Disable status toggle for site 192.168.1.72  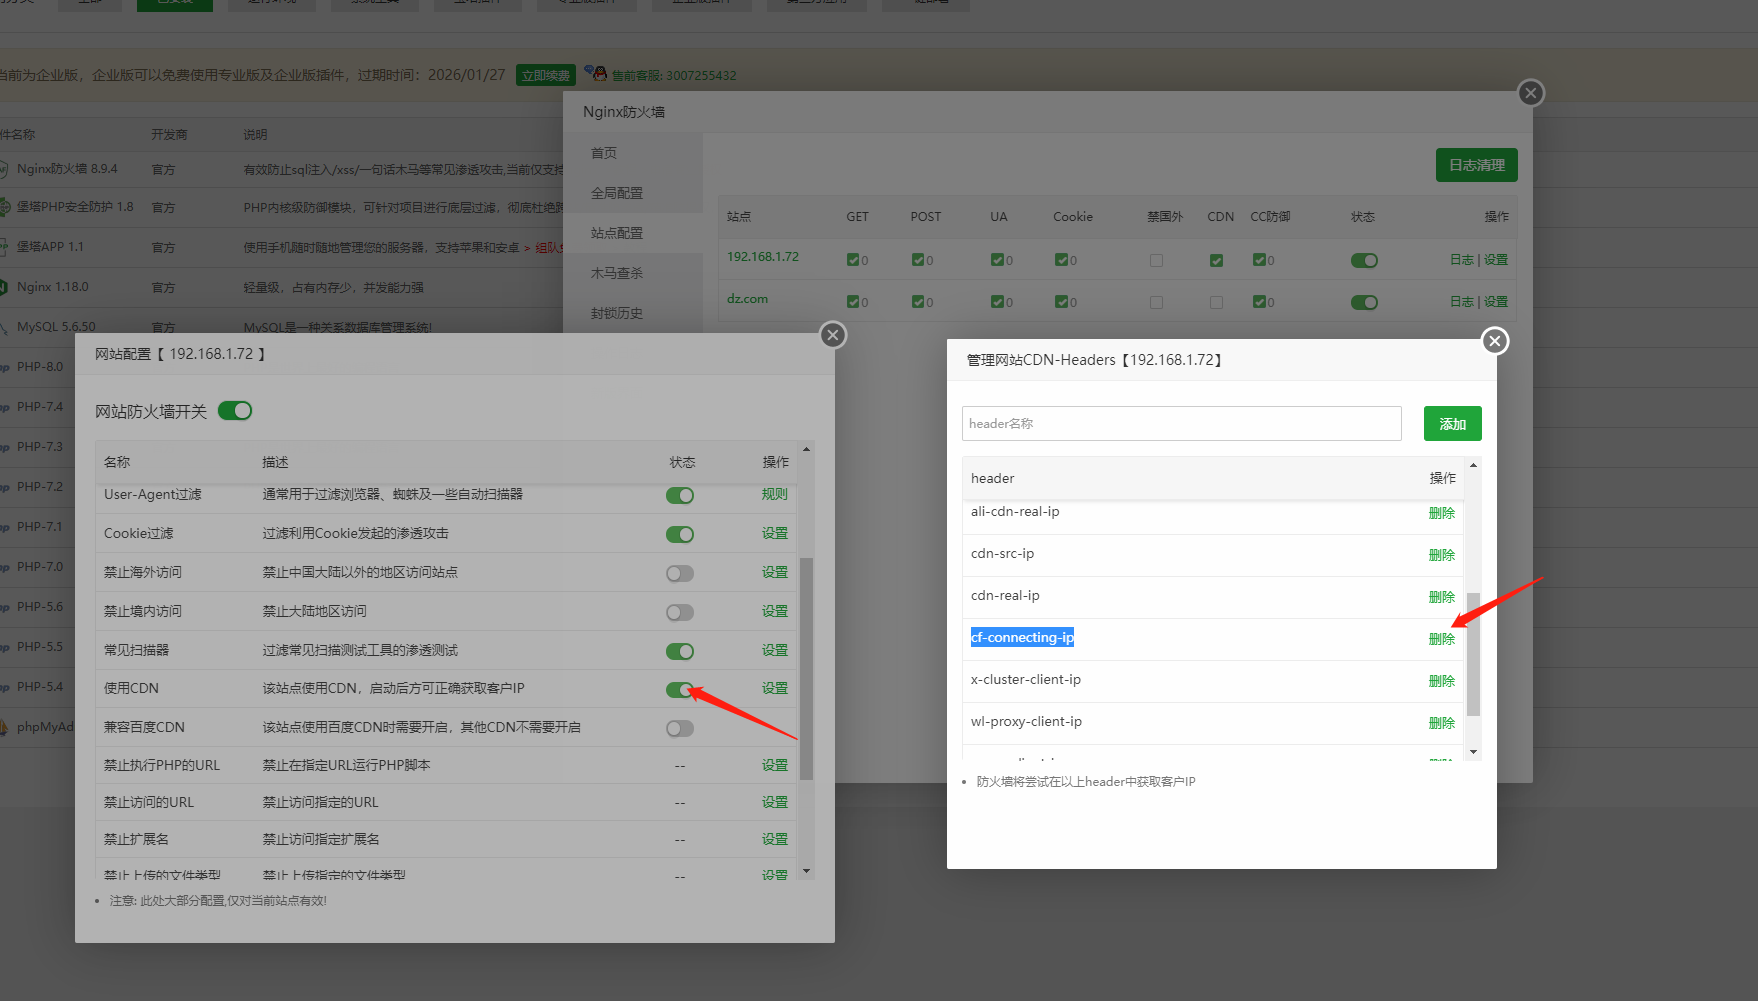pyautogui.click(x=1364, y=260)
